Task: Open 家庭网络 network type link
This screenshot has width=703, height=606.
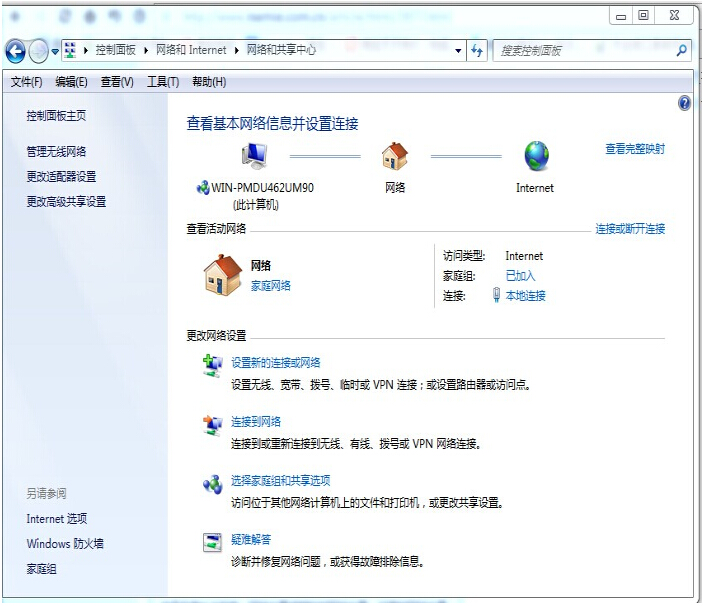Action: [271, 286]
